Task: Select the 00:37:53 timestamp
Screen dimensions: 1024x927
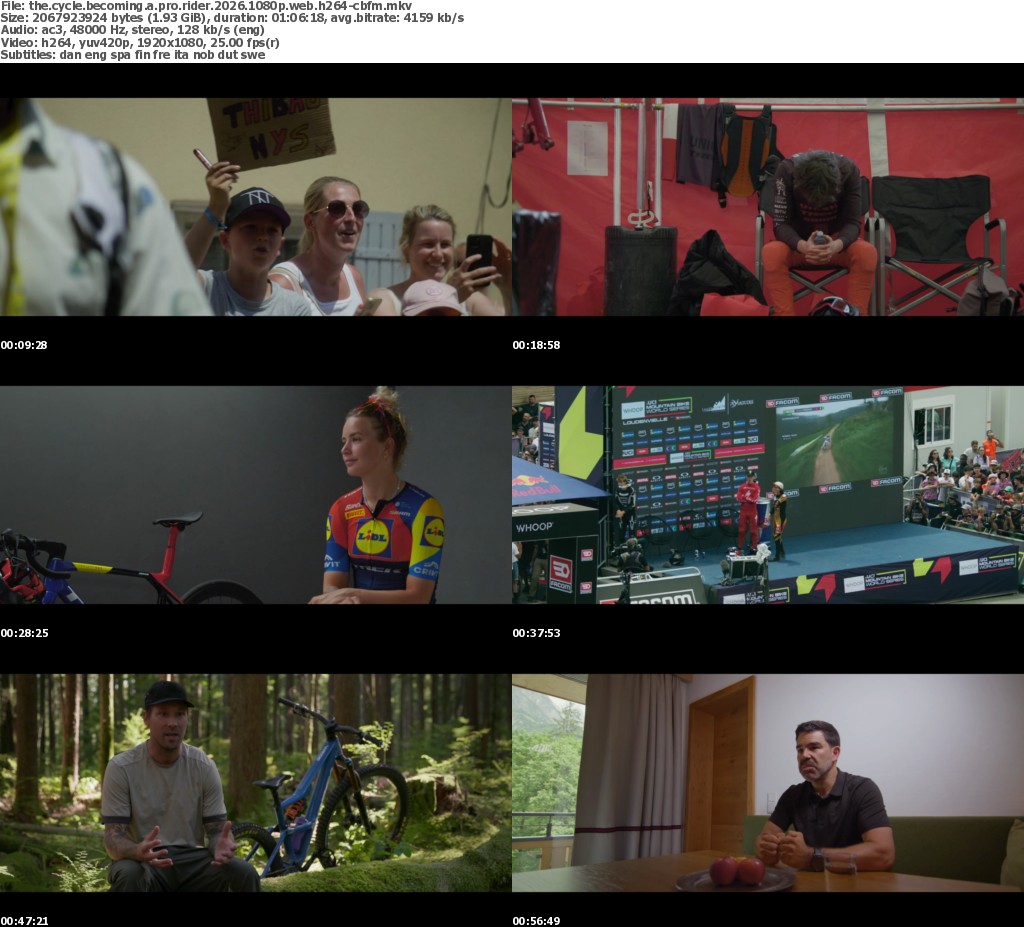Action: pyautogui.click(x=536, y=633)
